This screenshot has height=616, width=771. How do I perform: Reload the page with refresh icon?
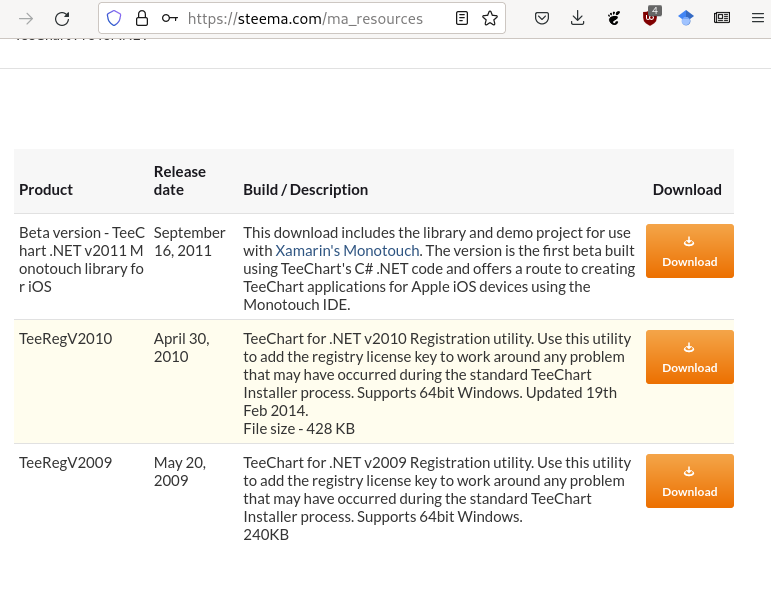(62, 19)
